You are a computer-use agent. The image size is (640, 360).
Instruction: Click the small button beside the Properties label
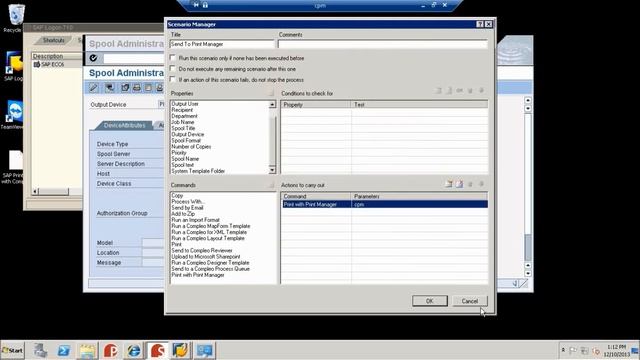click(271, 93)
